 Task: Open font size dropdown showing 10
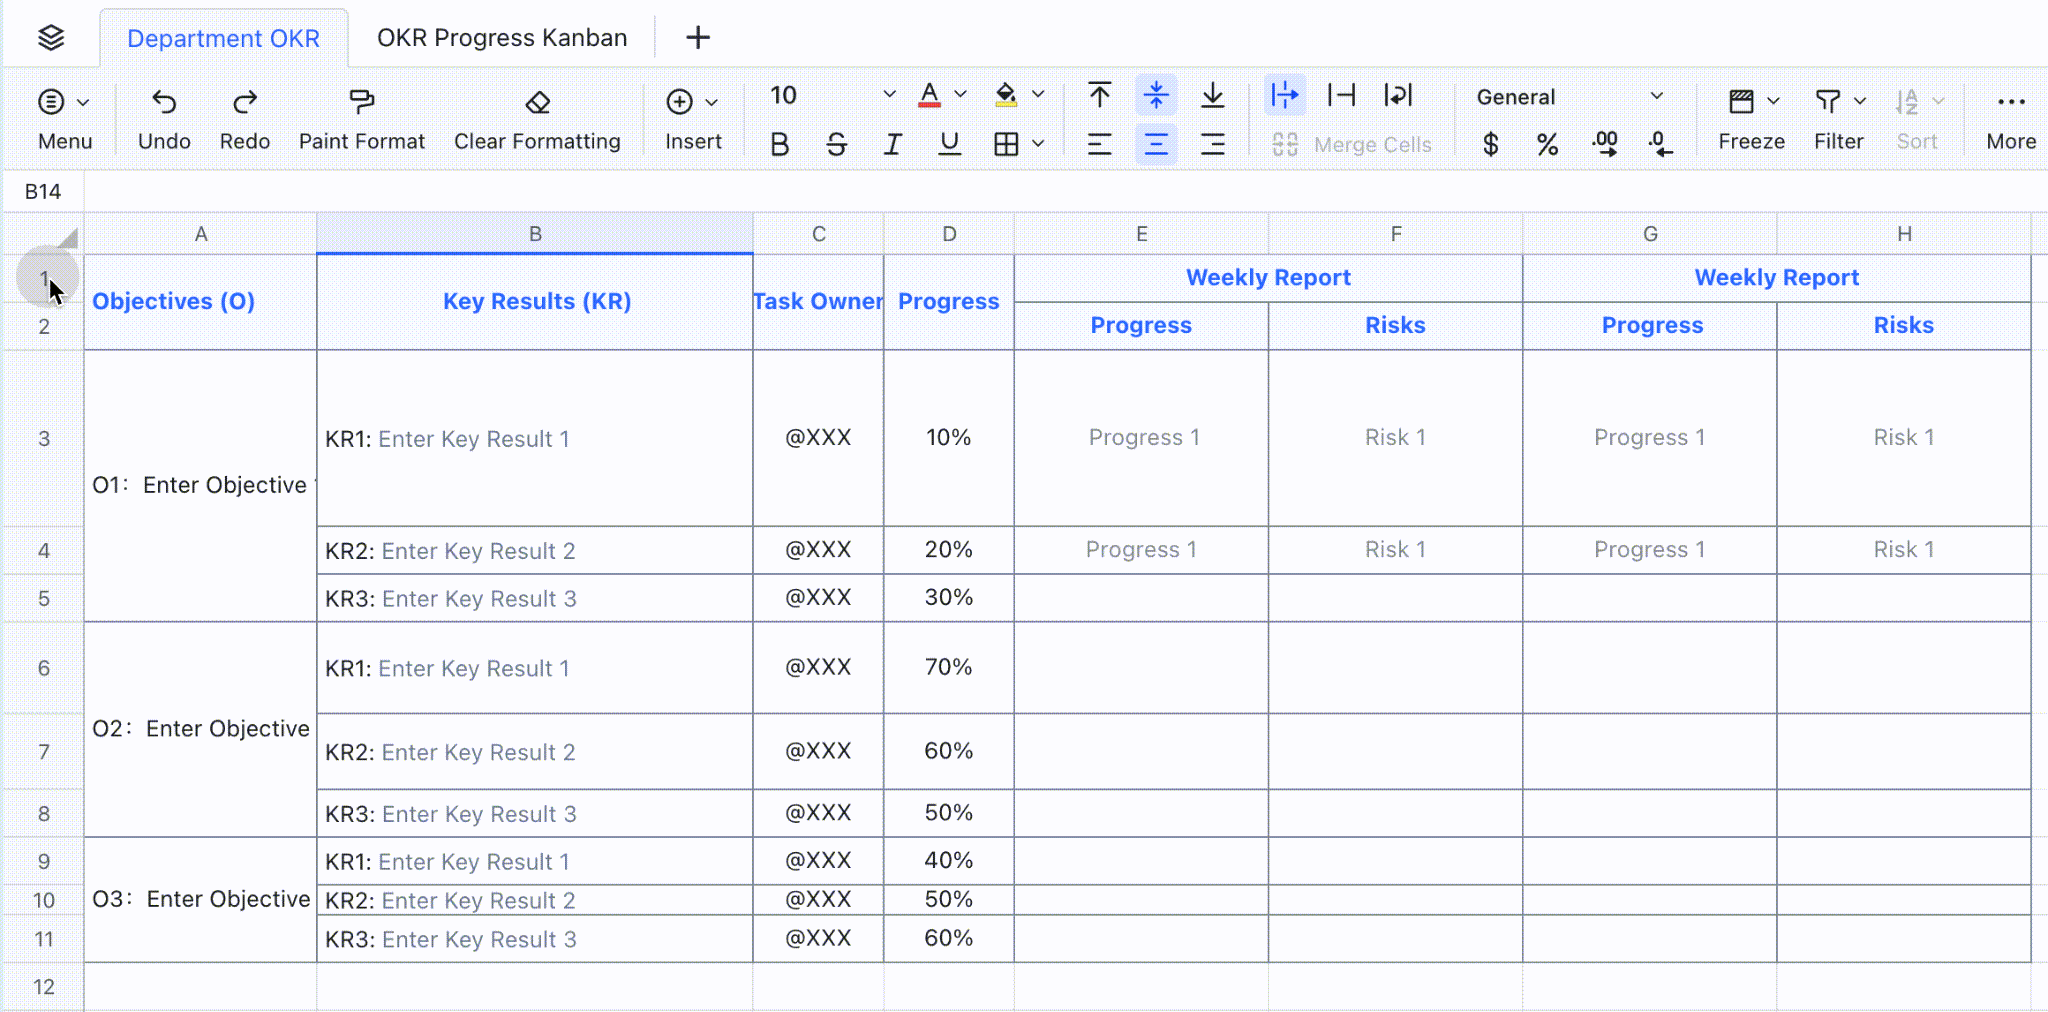pos(832,95)
